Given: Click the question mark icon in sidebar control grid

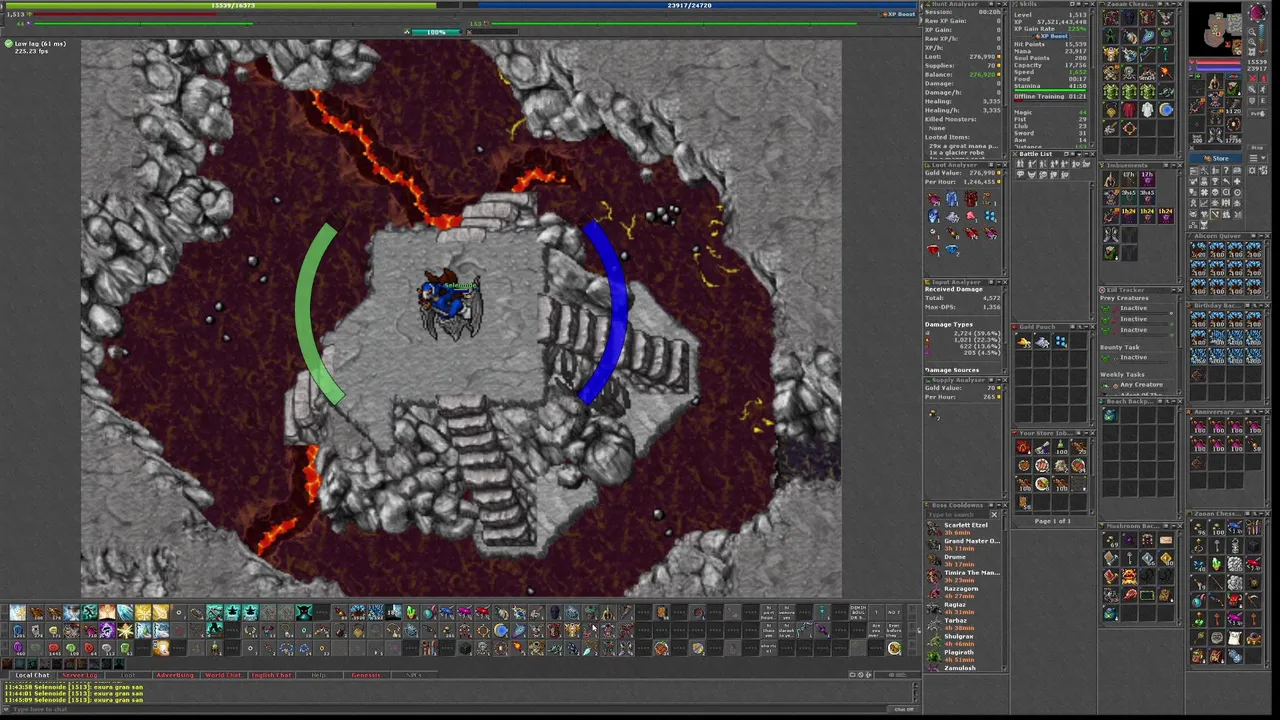Looking at the screenshot, I should pyautogui.click(x=1225, y=170).
